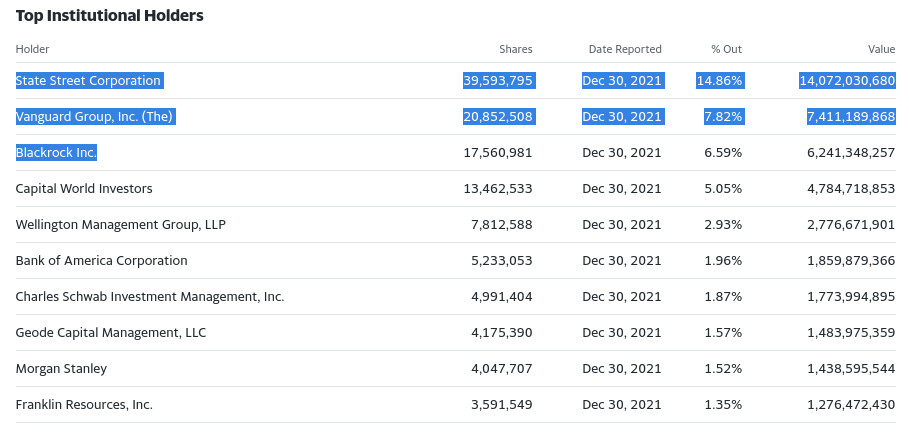The image size is (909, 432).
Task: Click the Value column header
Action: pos(881,49)
